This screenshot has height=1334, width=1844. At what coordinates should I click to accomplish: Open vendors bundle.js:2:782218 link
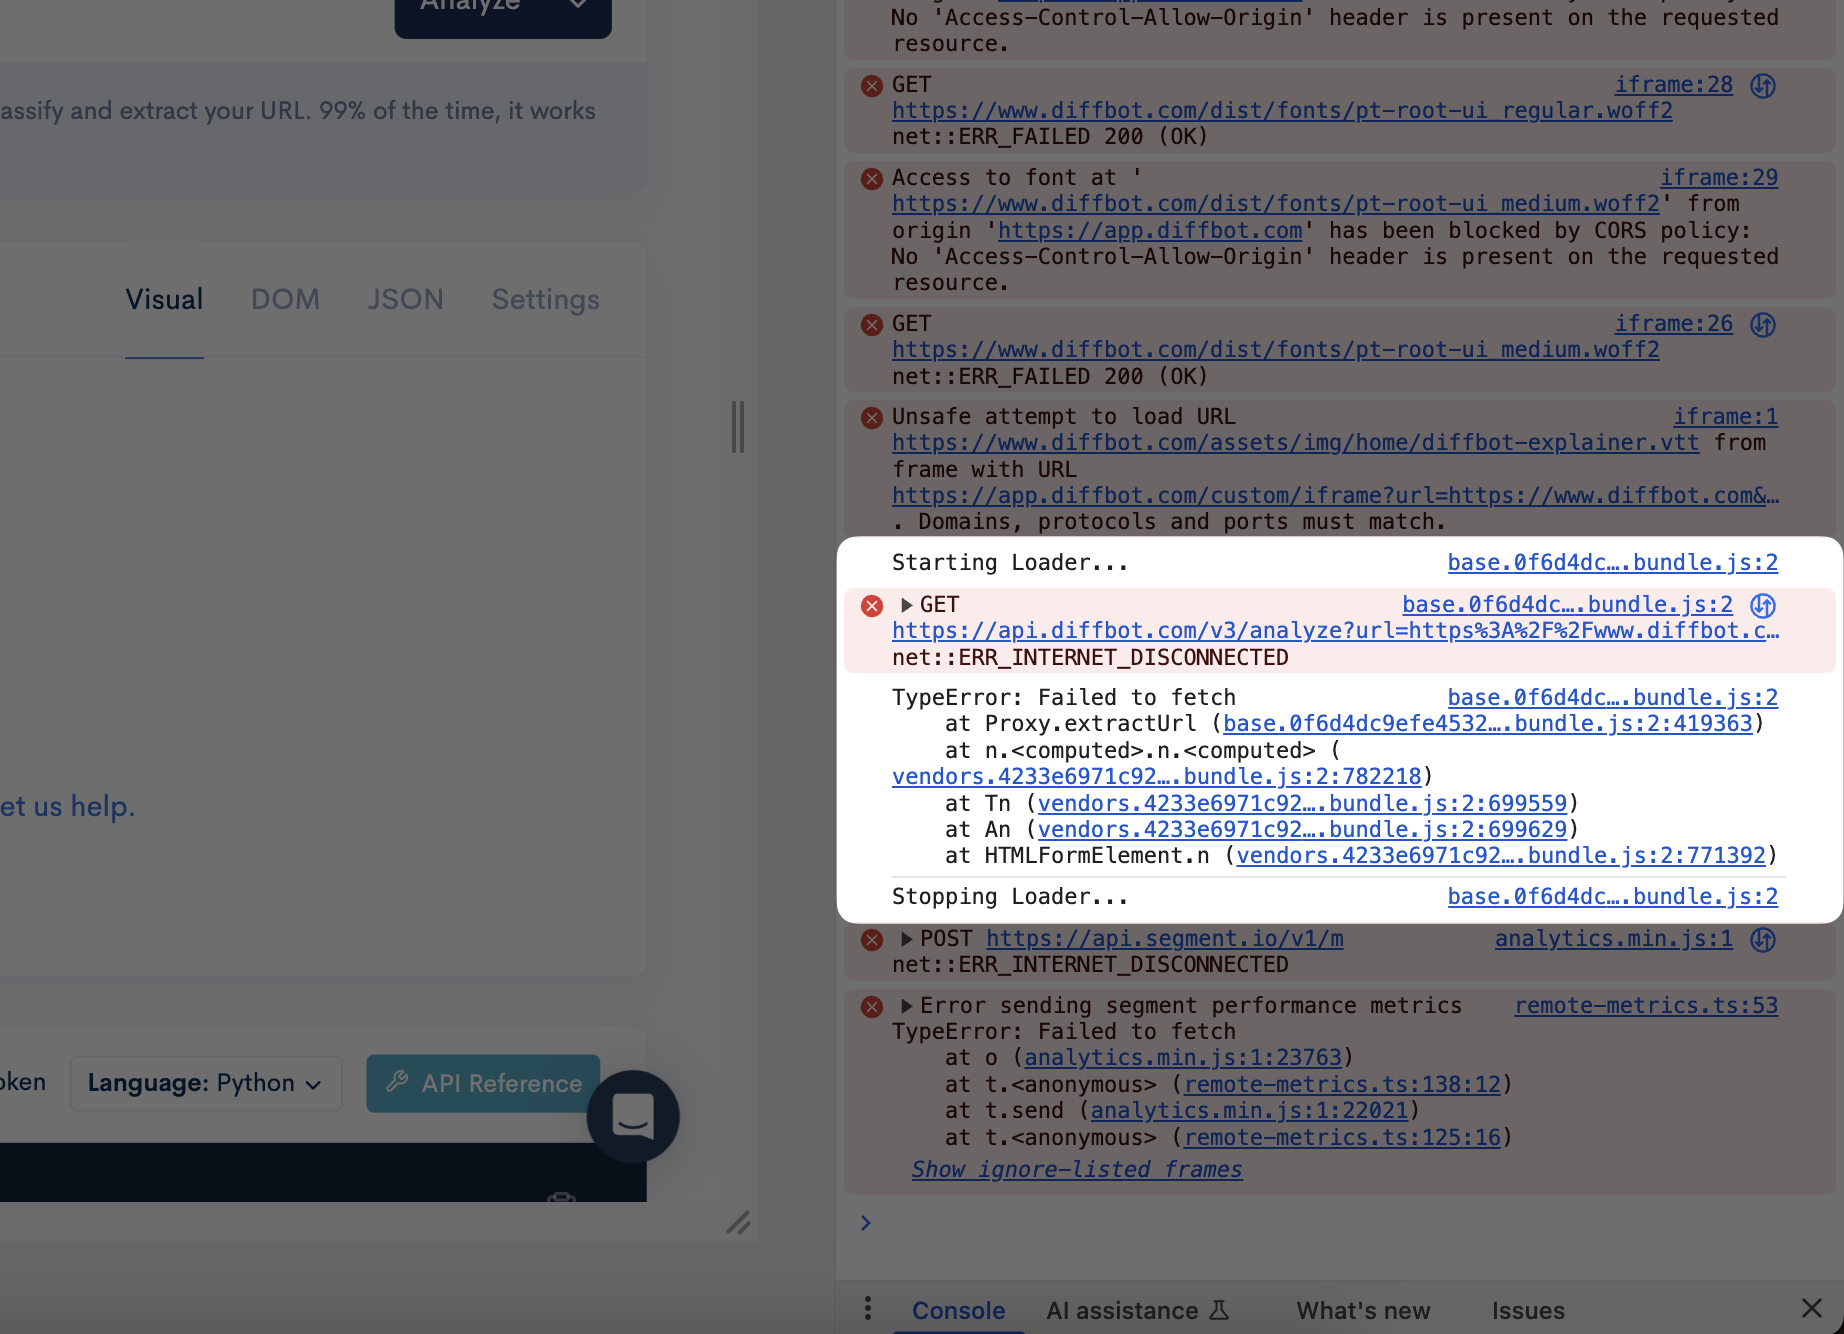(1157, 777)
